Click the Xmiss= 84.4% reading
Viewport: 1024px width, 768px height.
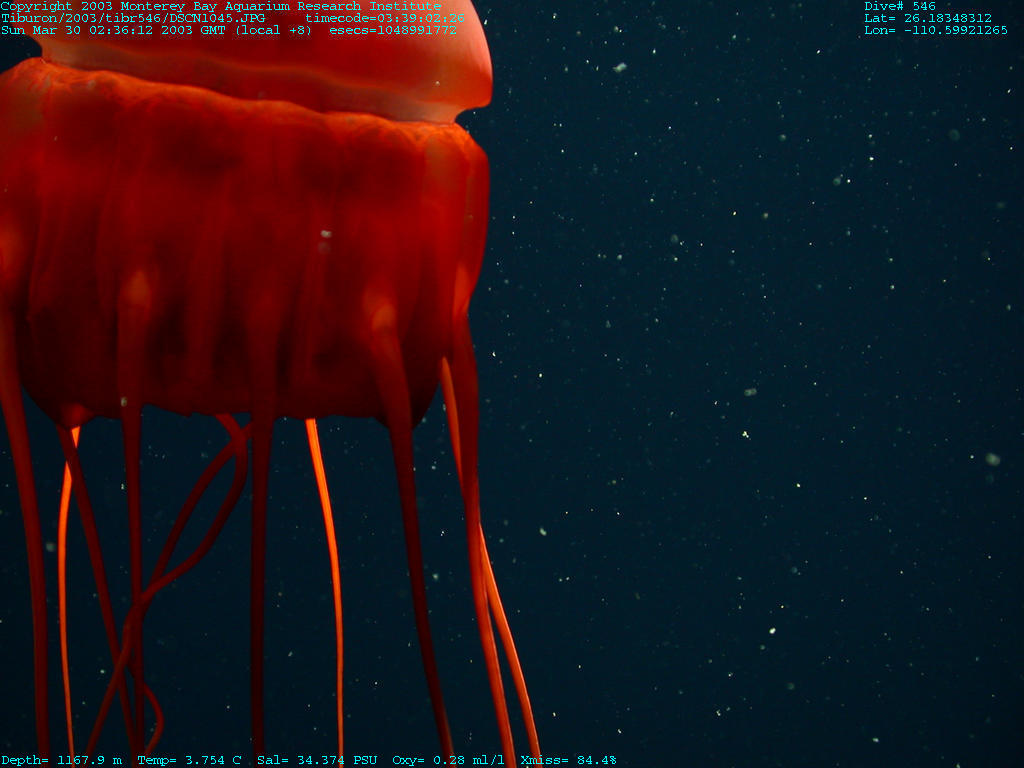pyautogui.click(x=568, y=760)
